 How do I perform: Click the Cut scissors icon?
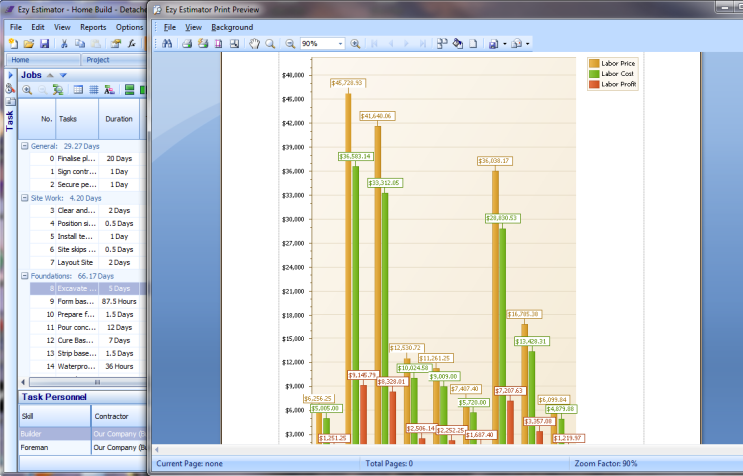click(65, 44)
